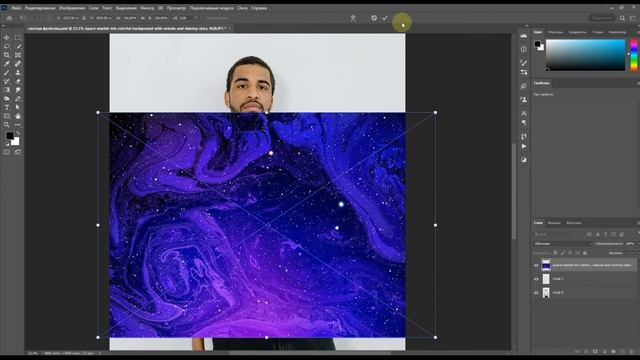Select the Move tool
This screenshot has height=360, width=640.
pyautogui.click(x=7, y=38)
